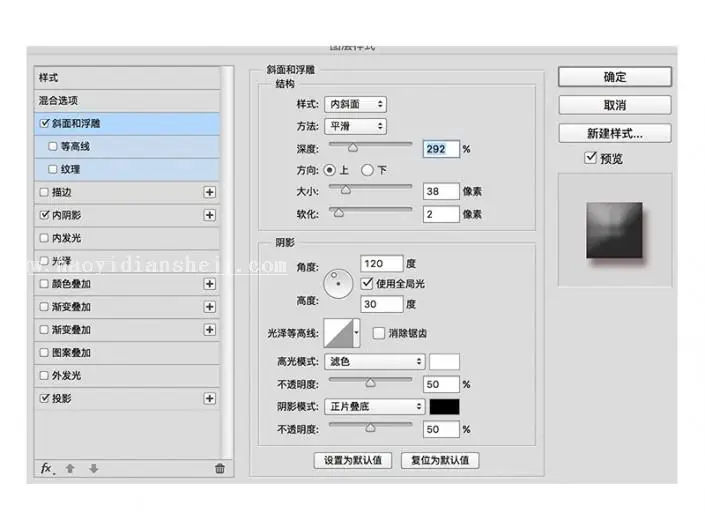This screenshot has height=528, width=705.
Task: Click the highlight opacity field showing 50
Action: pyautogui.click(x=441, y=385)
